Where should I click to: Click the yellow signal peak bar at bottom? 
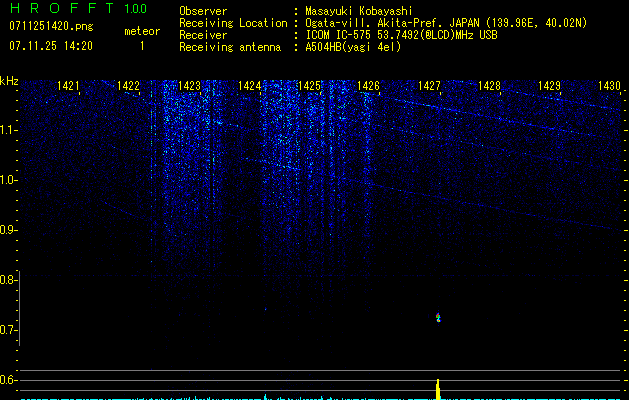(438, 389)
